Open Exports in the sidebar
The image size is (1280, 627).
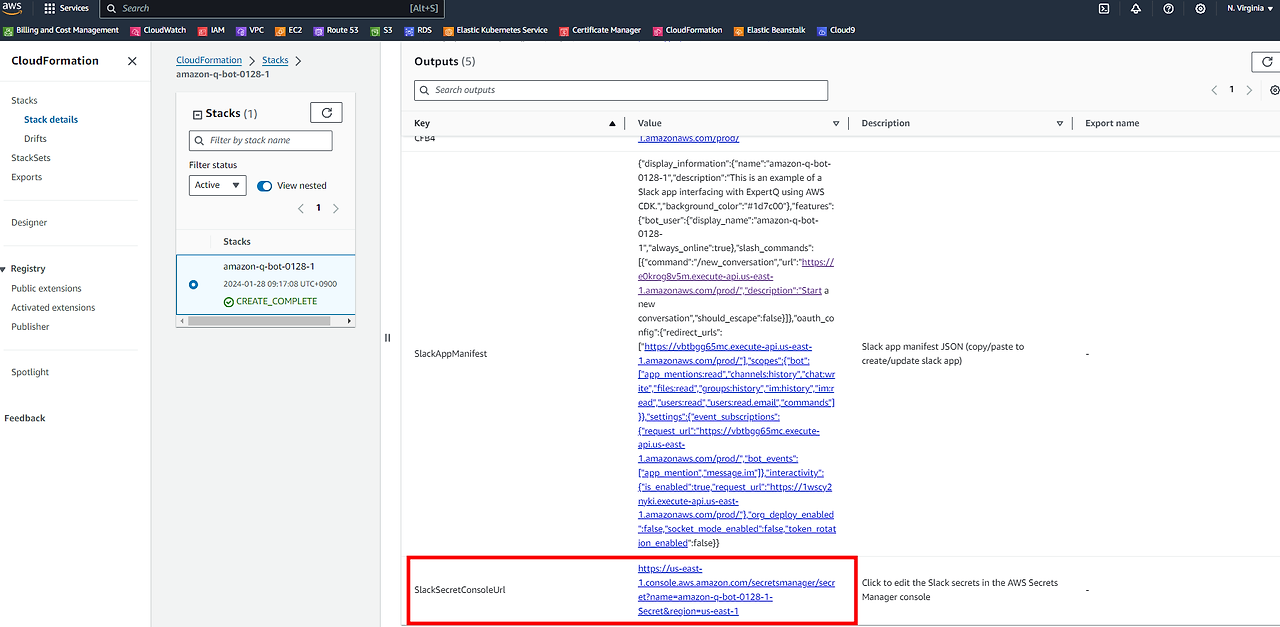coord(27,177)
